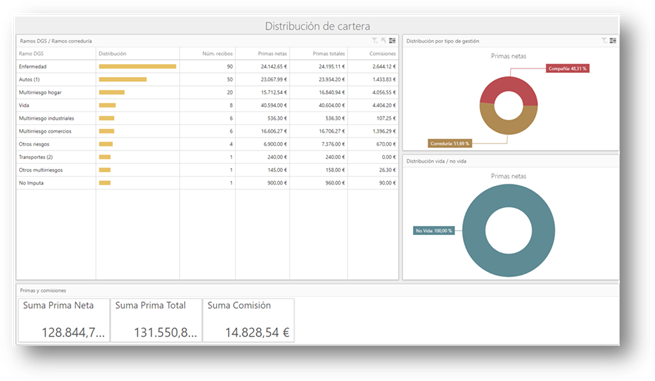Image resolution: width=655 pixels, height=381 pixels.
Task: Select the Transportes (2) row
Action: click(207, 157)
